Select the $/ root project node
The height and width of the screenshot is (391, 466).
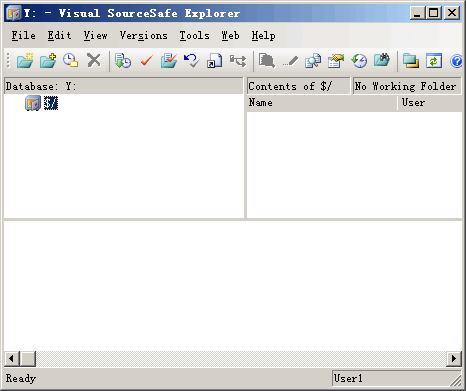pyautogui.click(x=51, y=103)
